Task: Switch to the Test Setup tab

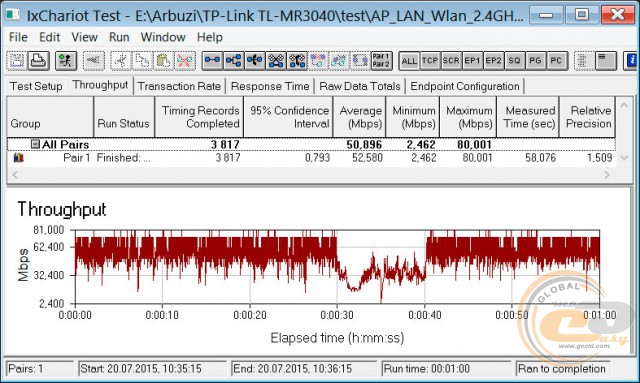Action: (36, 86)
